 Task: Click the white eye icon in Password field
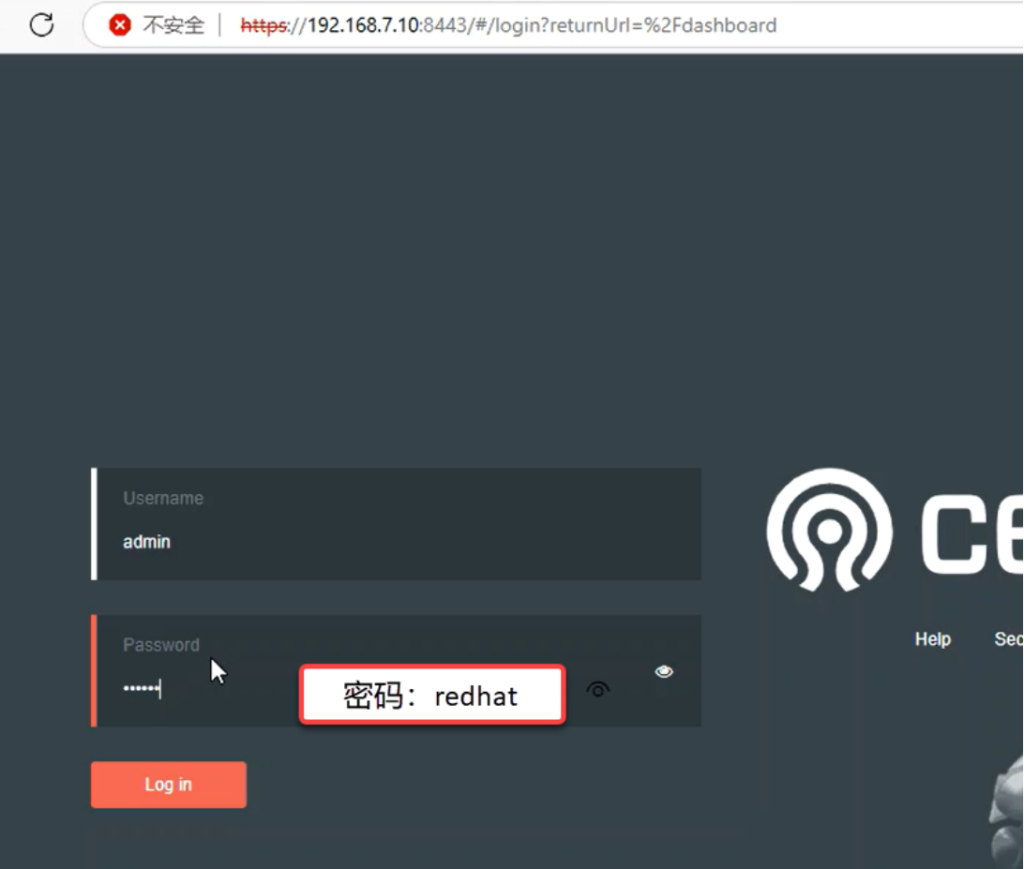click(664, 672)
